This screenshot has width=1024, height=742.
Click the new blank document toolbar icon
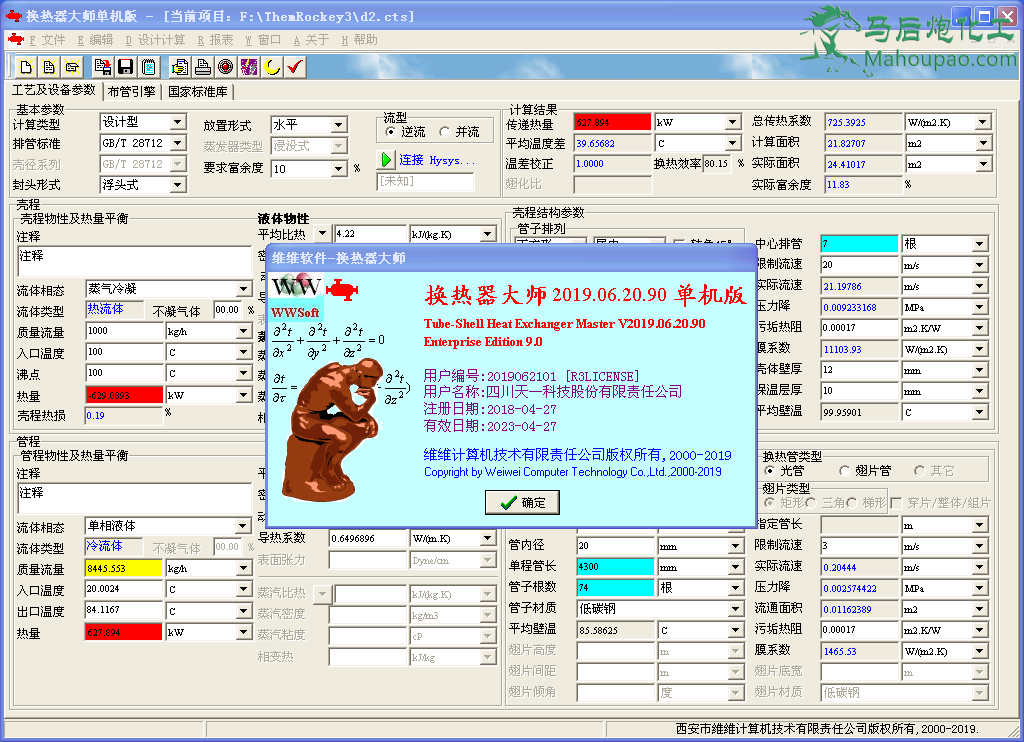coord(24,67)
